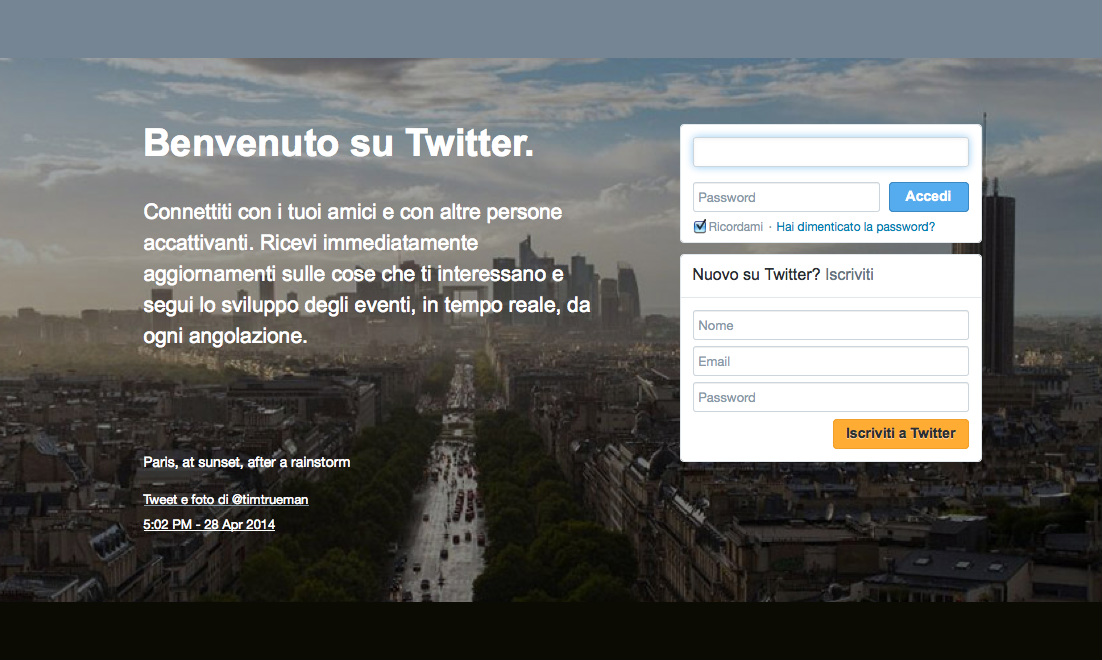
Task: Click the username field in the login box
Action: pos(830,152)
